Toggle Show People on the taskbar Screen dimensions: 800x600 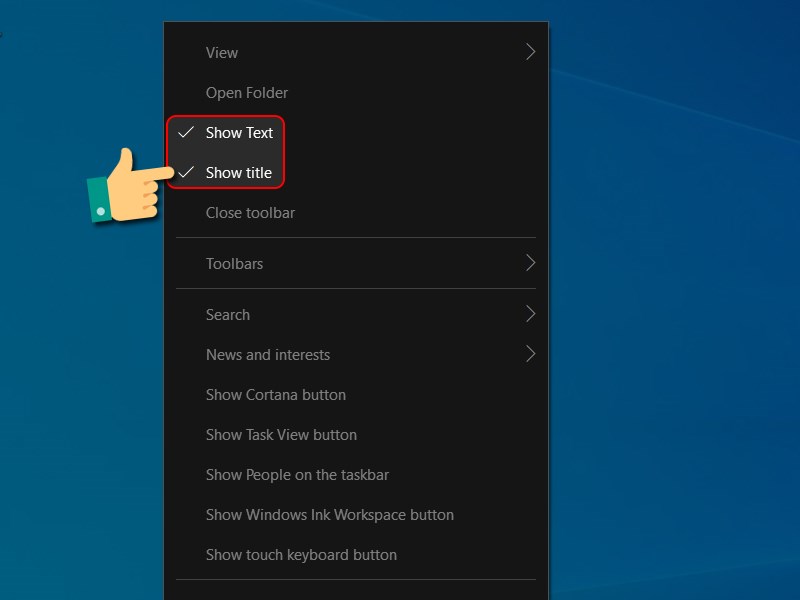[x=356, y=475]
